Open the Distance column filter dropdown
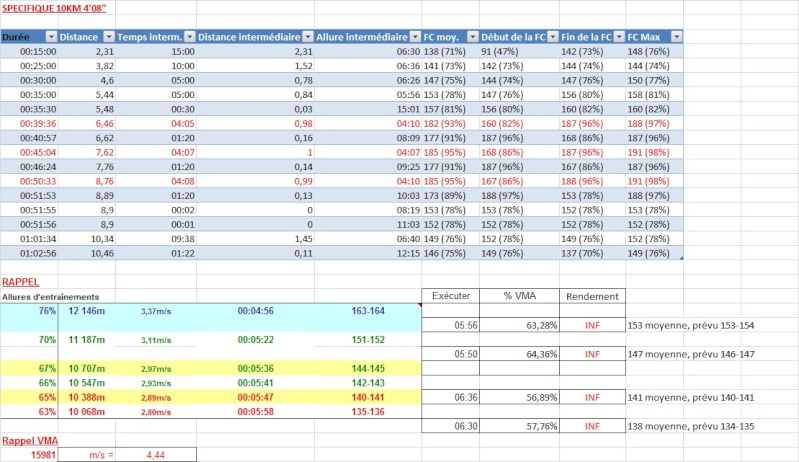This screenshot has width=799, height=462. [x=109, y=37]
